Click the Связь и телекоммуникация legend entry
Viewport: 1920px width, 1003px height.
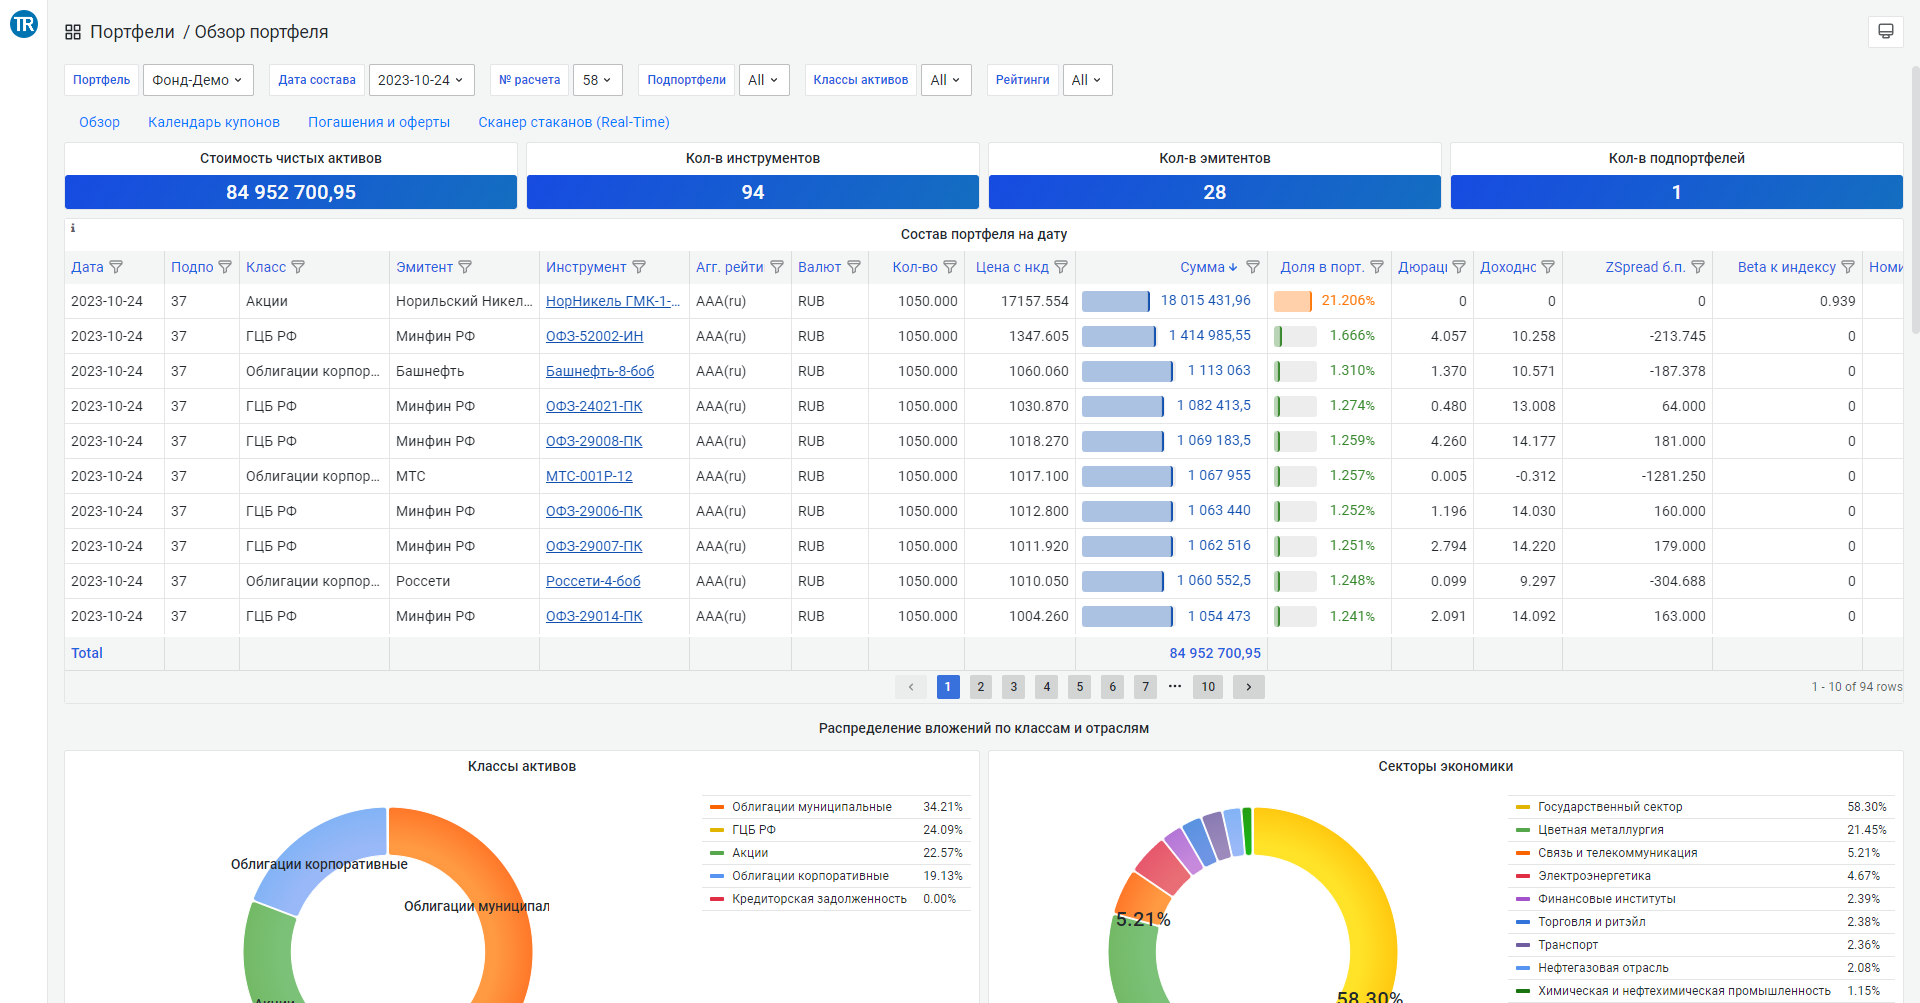click(1618, 853)
